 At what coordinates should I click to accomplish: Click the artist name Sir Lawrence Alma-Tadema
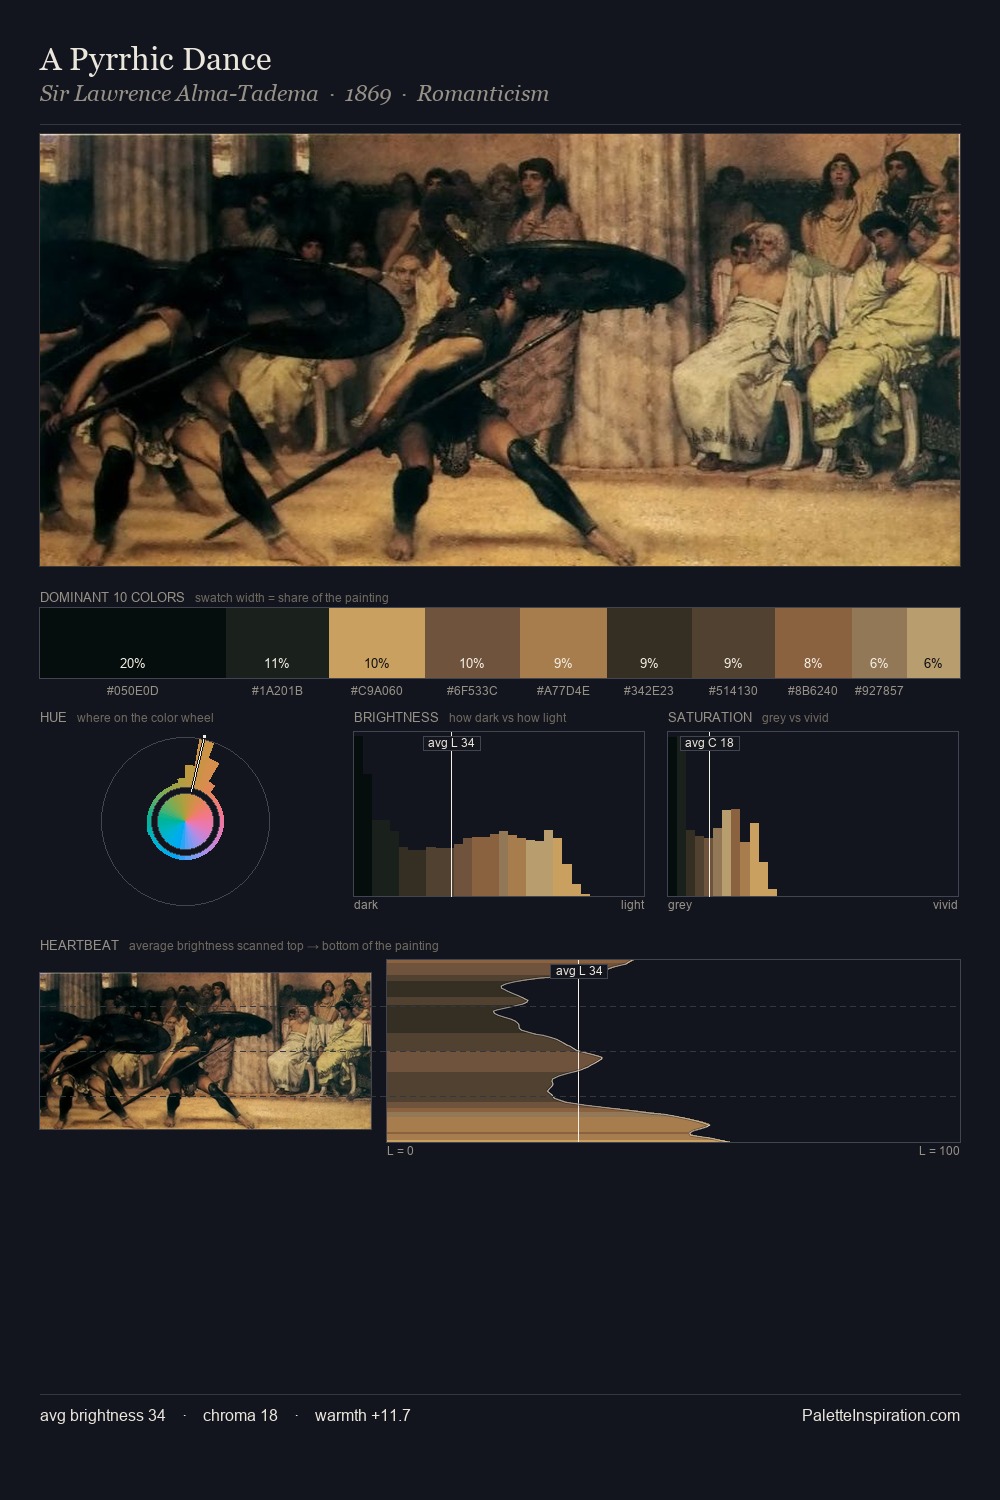click(x=179, y=93)
